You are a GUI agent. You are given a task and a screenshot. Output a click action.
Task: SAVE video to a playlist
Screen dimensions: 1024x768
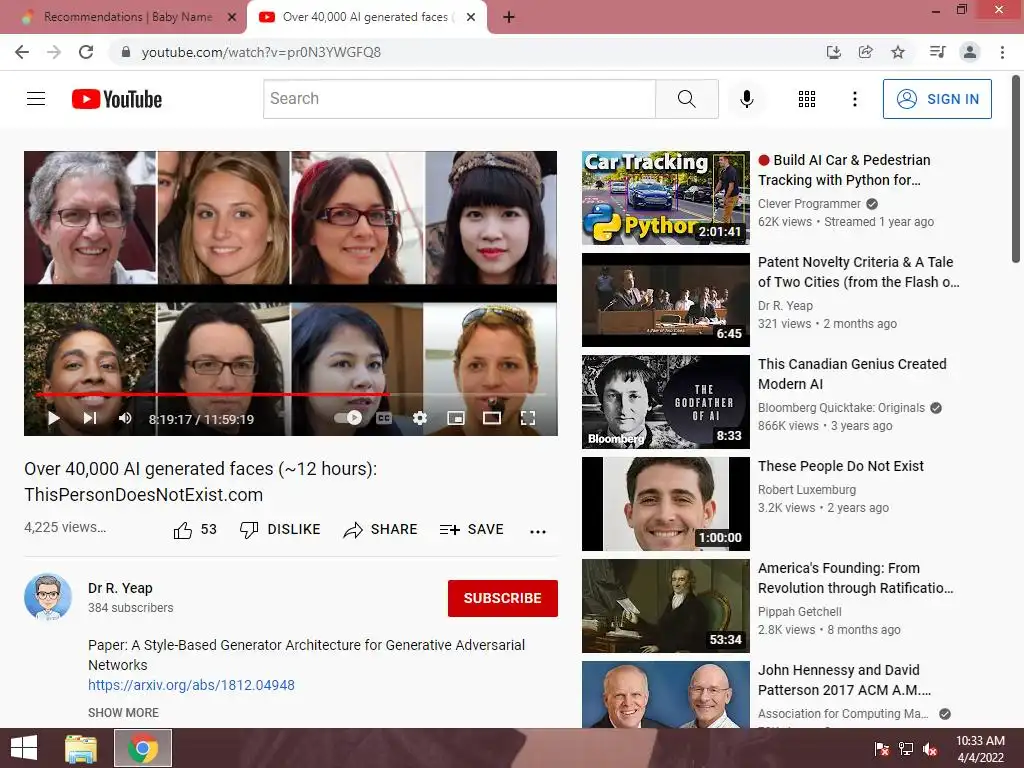click(x=472, y=530)
